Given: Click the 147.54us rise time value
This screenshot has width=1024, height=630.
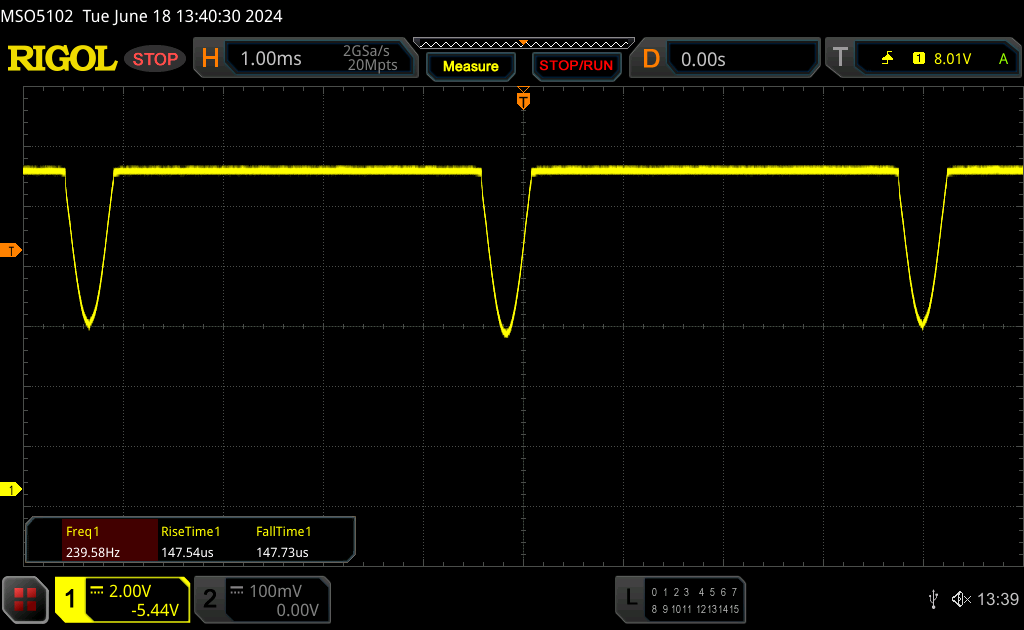Looking at the screenshot, I should [187, 552].
